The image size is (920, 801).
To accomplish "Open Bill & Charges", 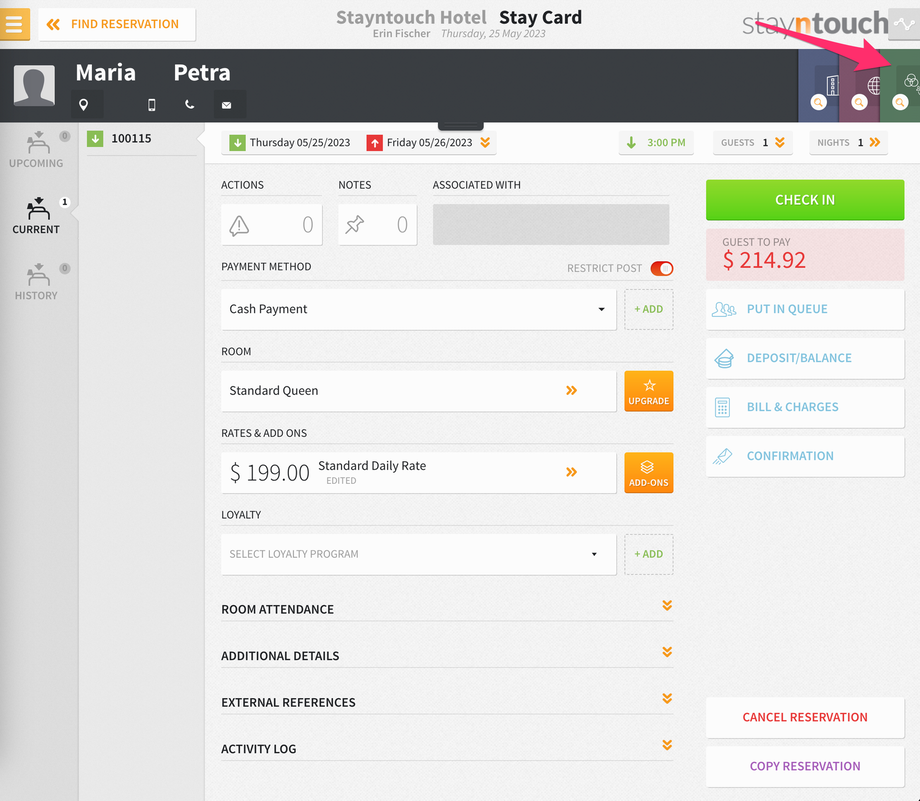I will click(804, 407).
